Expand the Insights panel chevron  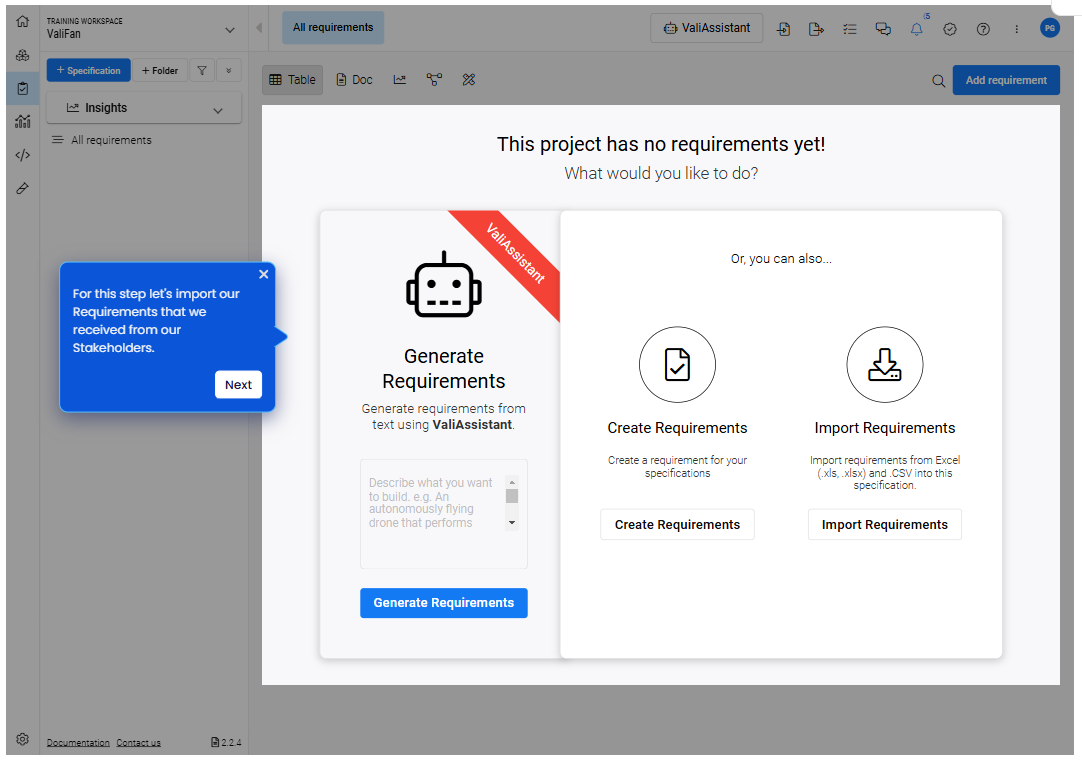pos(218,110)
